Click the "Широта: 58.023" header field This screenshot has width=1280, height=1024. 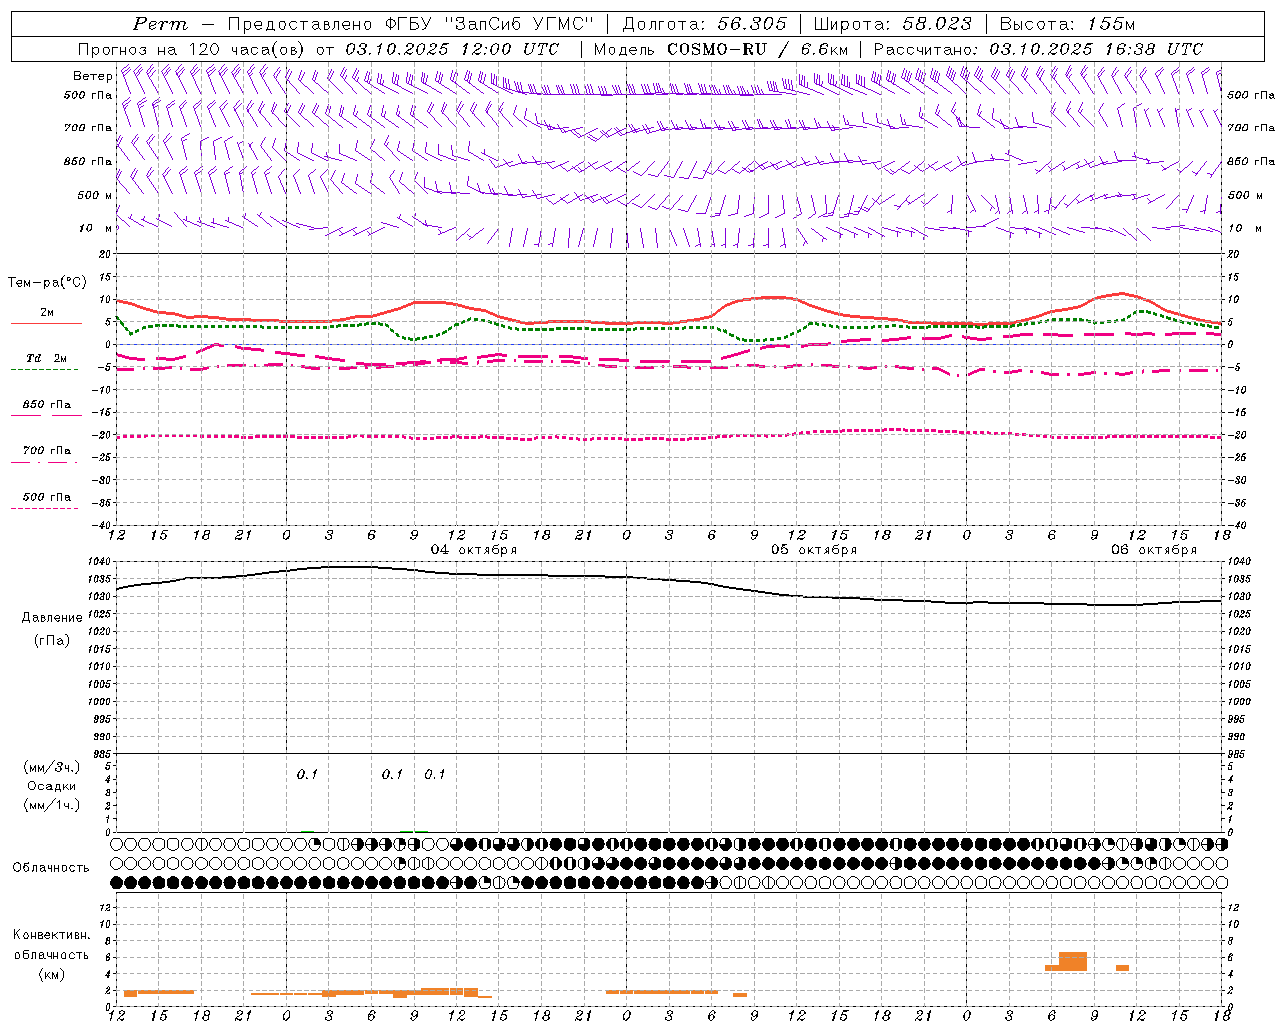pyautogui.click(x=893, y=24)
